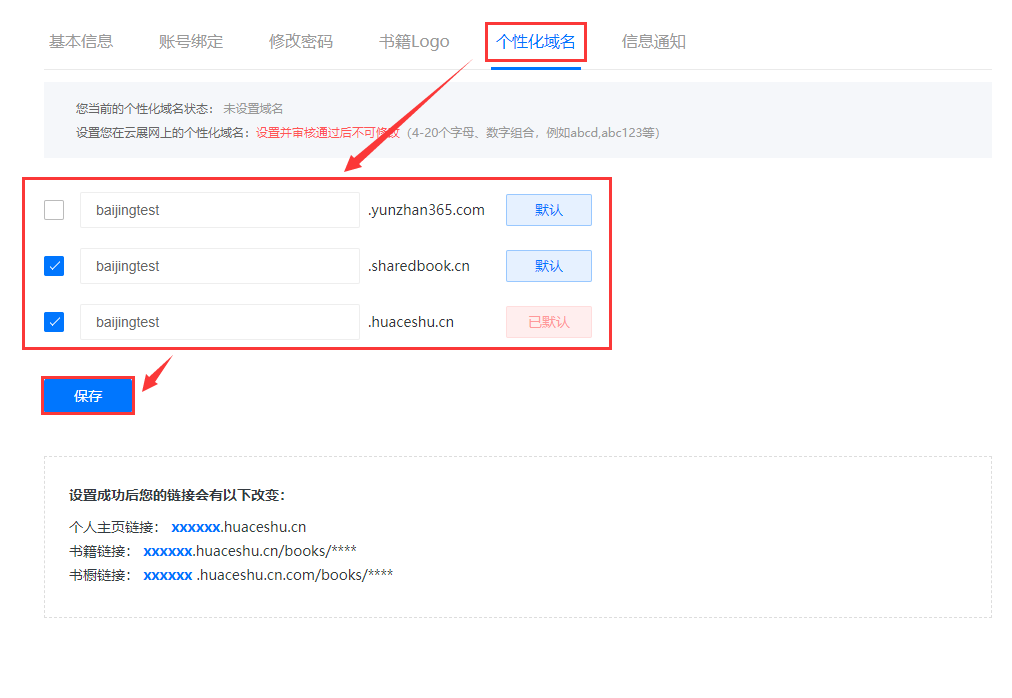Click the 书籍链接 example URL
The height and width of the screenshot is (698, 1012).
coord(249,551)
